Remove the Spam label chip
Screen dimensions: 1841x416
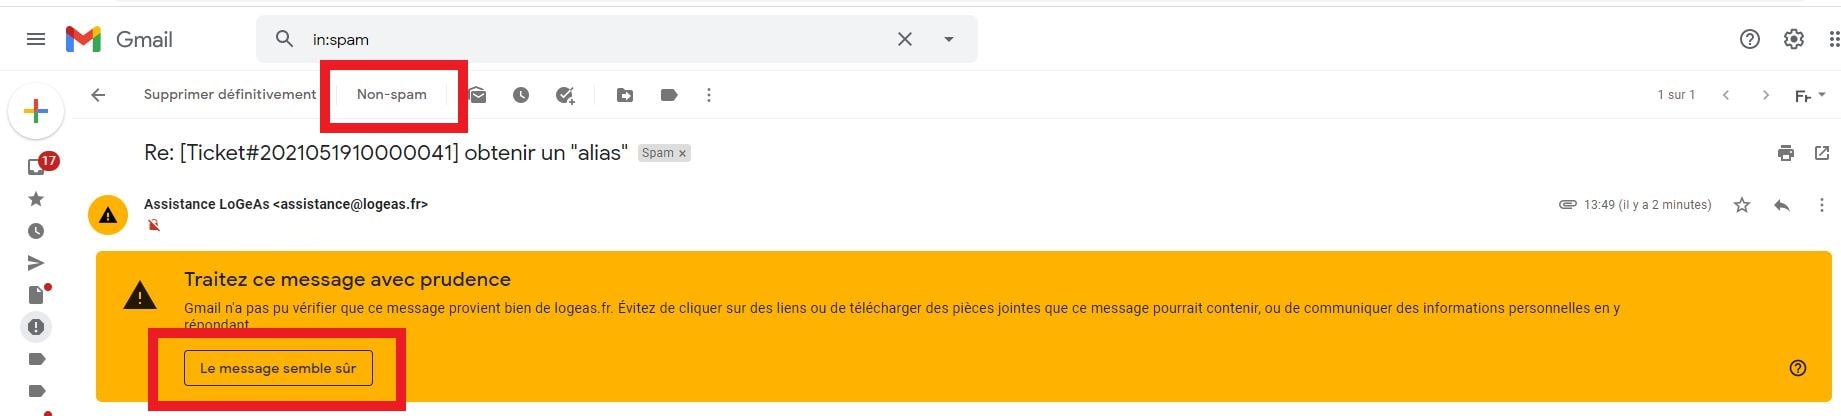coord(683,153)
